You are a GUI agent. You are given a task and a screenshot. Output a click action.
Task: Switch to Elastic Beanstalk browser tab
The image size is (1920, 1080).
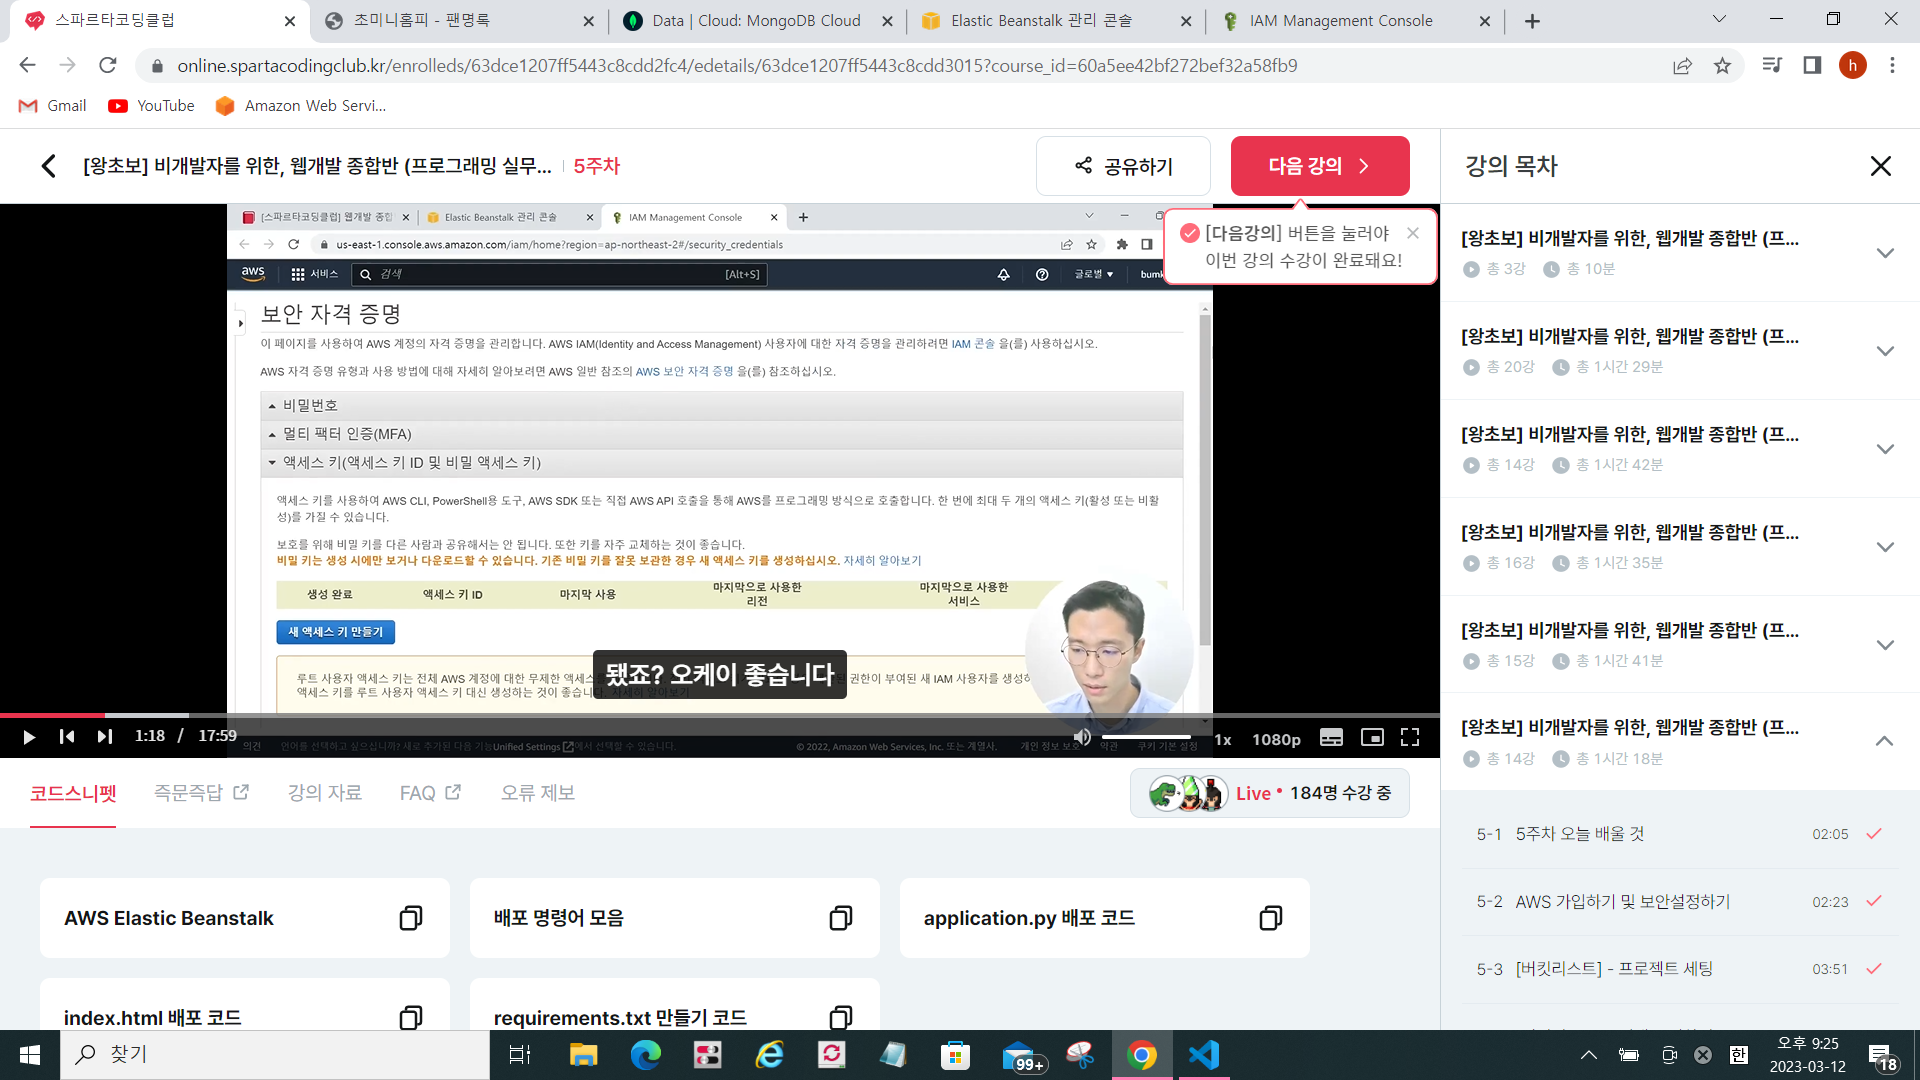1054,21
